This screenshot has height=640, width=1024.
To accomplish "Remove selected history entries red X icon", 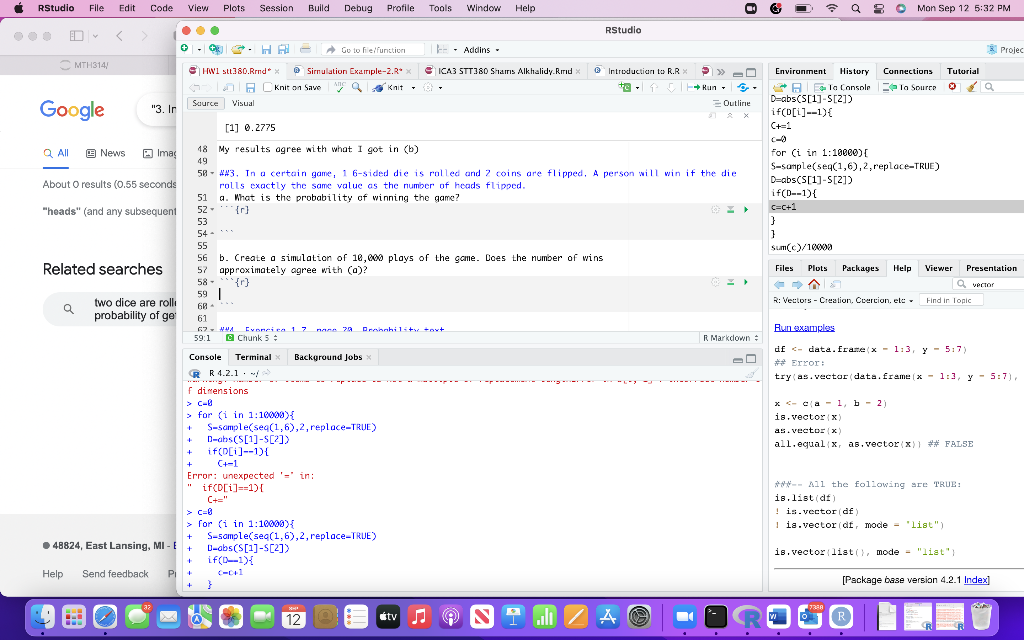I will [x=952, y=87].
